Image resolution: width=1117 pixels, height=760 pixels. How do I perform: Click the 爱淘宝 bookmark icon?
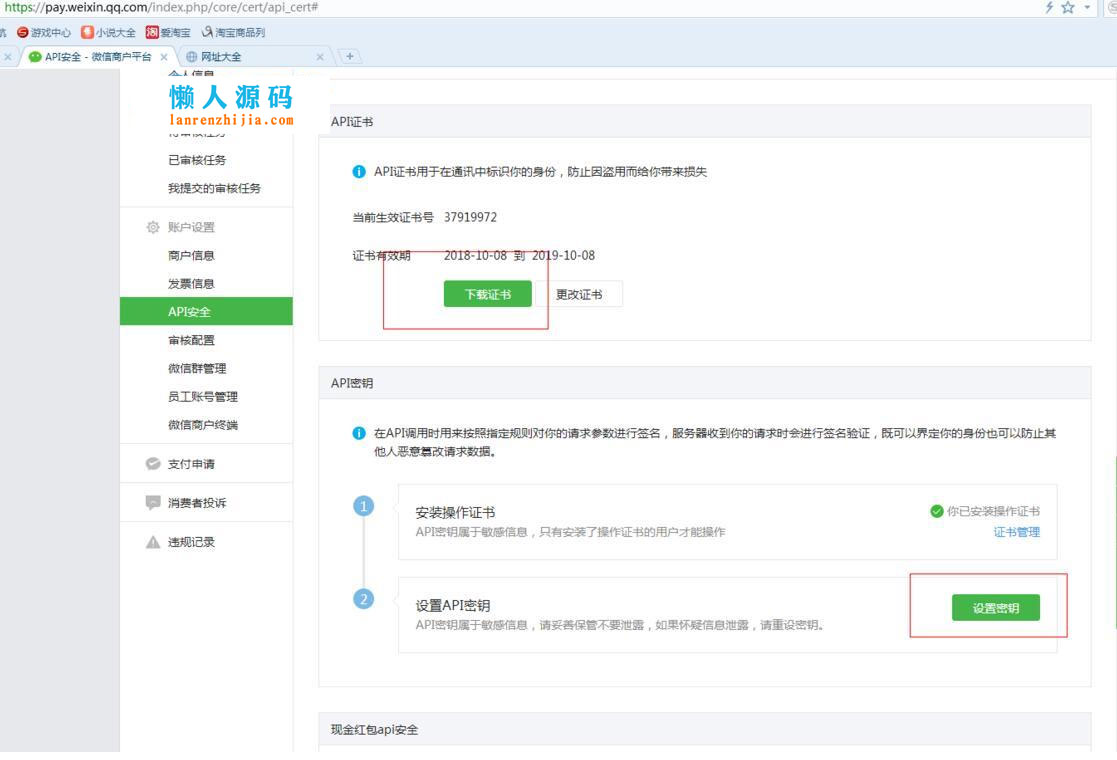tap(152, 32)
